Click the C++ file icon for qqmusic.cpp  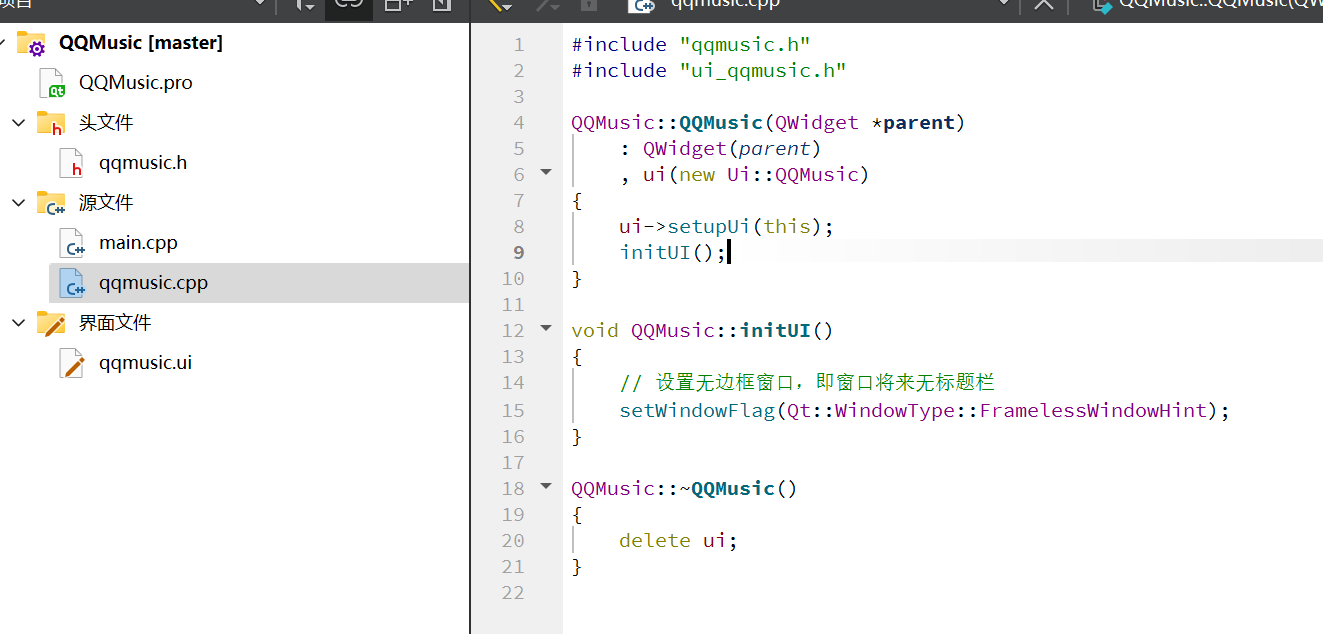pyautogui.click(x=72, y=283)
